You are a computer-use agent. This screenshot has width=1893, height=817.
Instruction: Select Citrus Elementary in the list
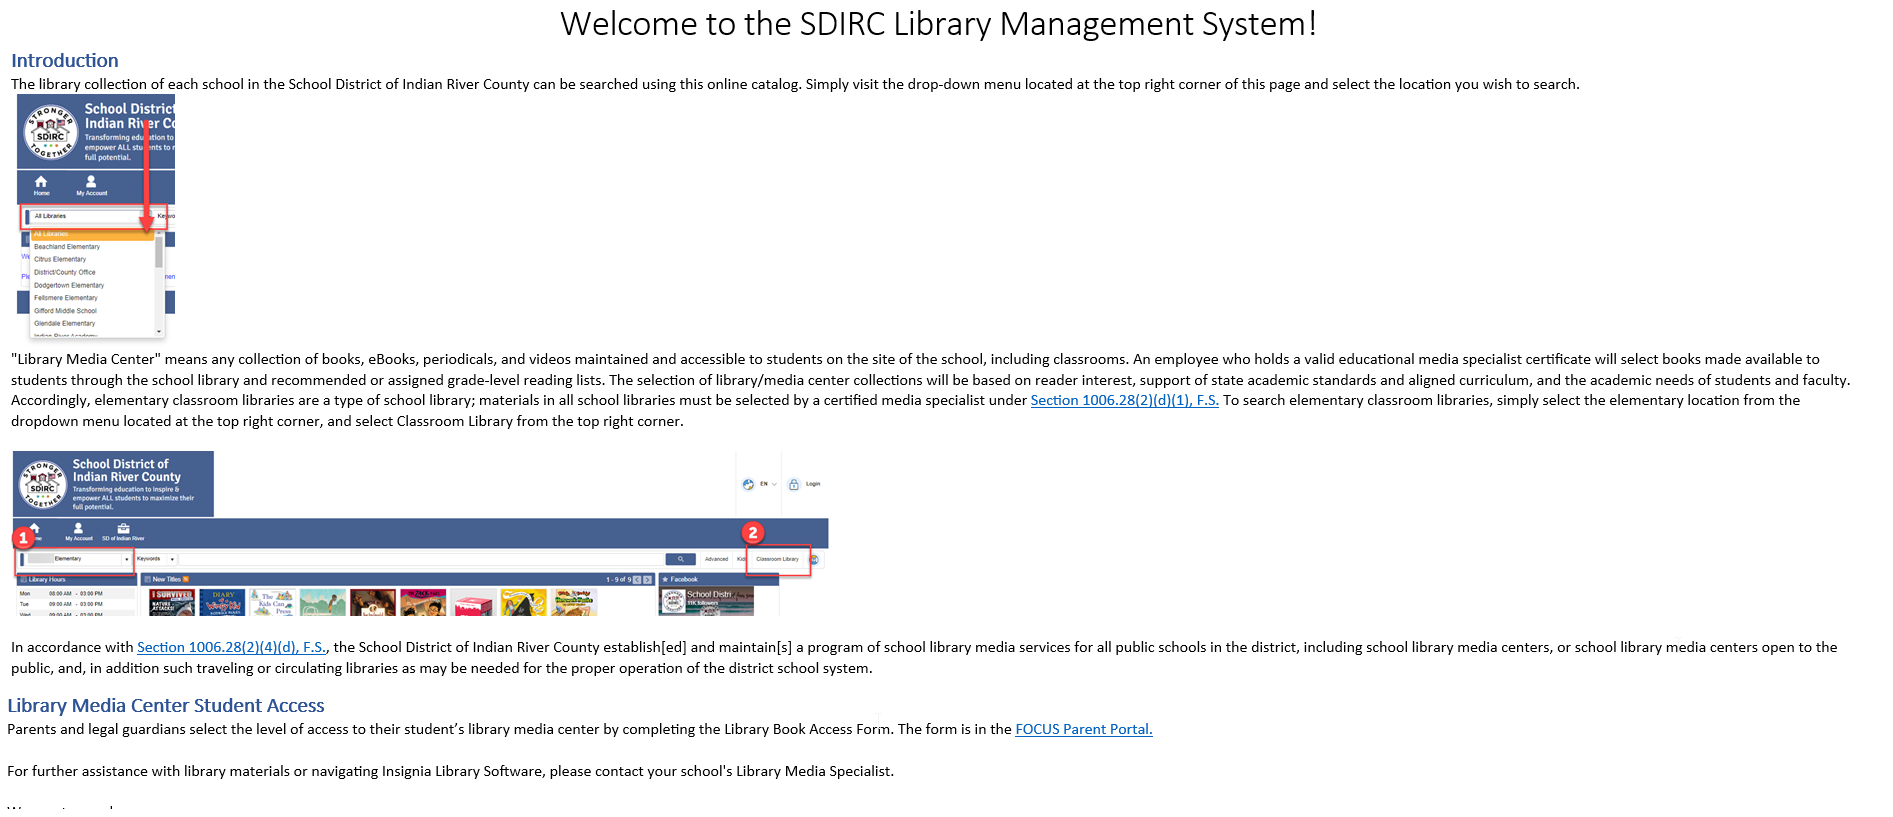coord(60,259)
